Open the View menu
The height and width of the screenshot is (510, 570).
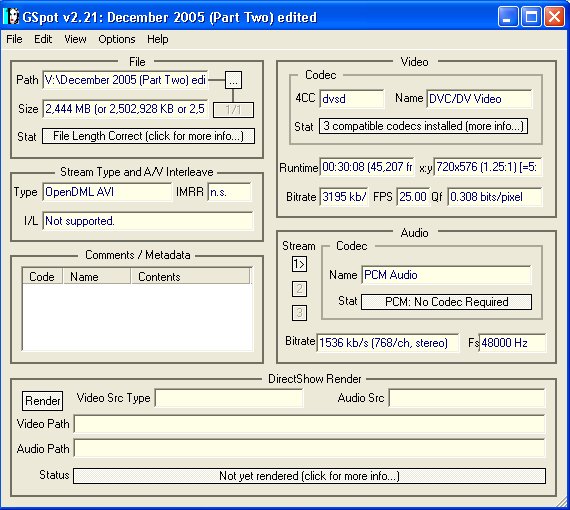pyautogui.click(x=75, y=39)
